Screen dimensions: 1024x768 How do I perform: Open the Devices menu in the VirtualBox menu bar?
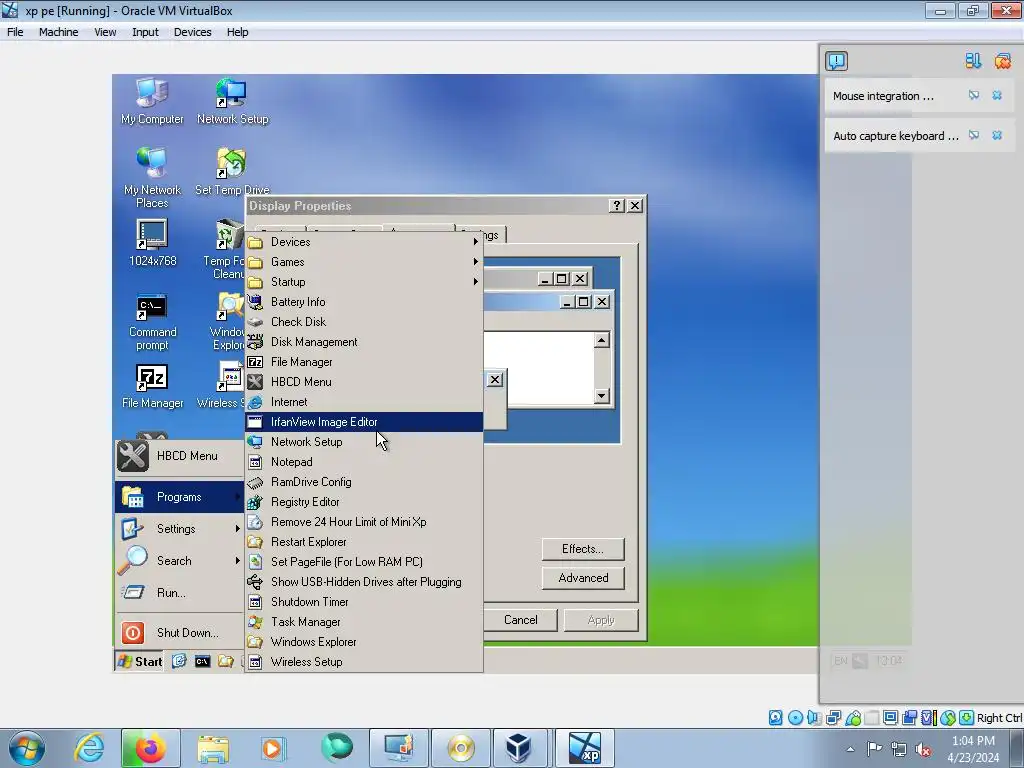point(192,32)
